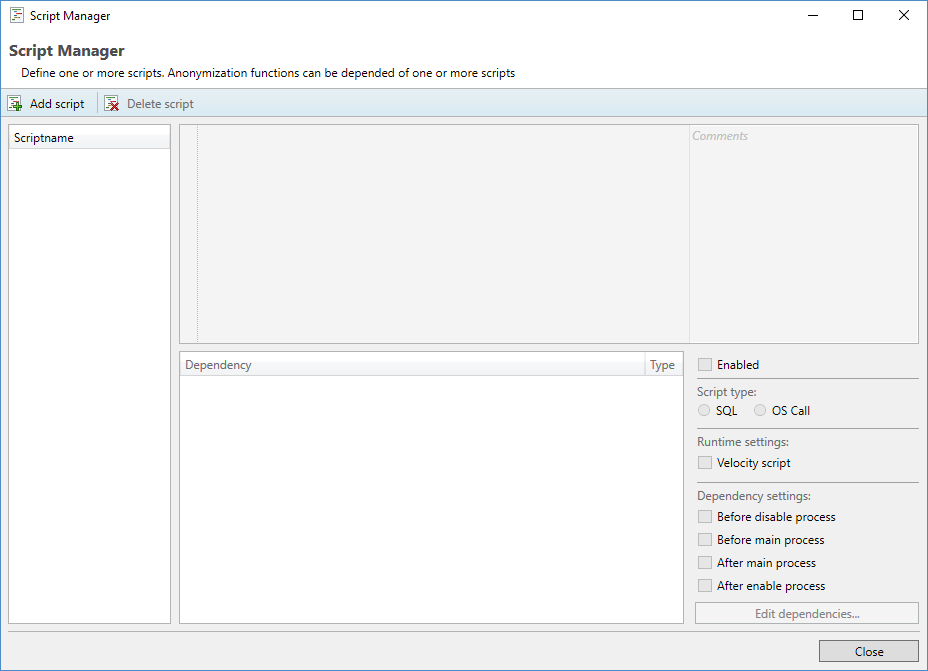Viewport: 928px width, 671px height.
Task: Click the Type column header
Action: [663, 365]
